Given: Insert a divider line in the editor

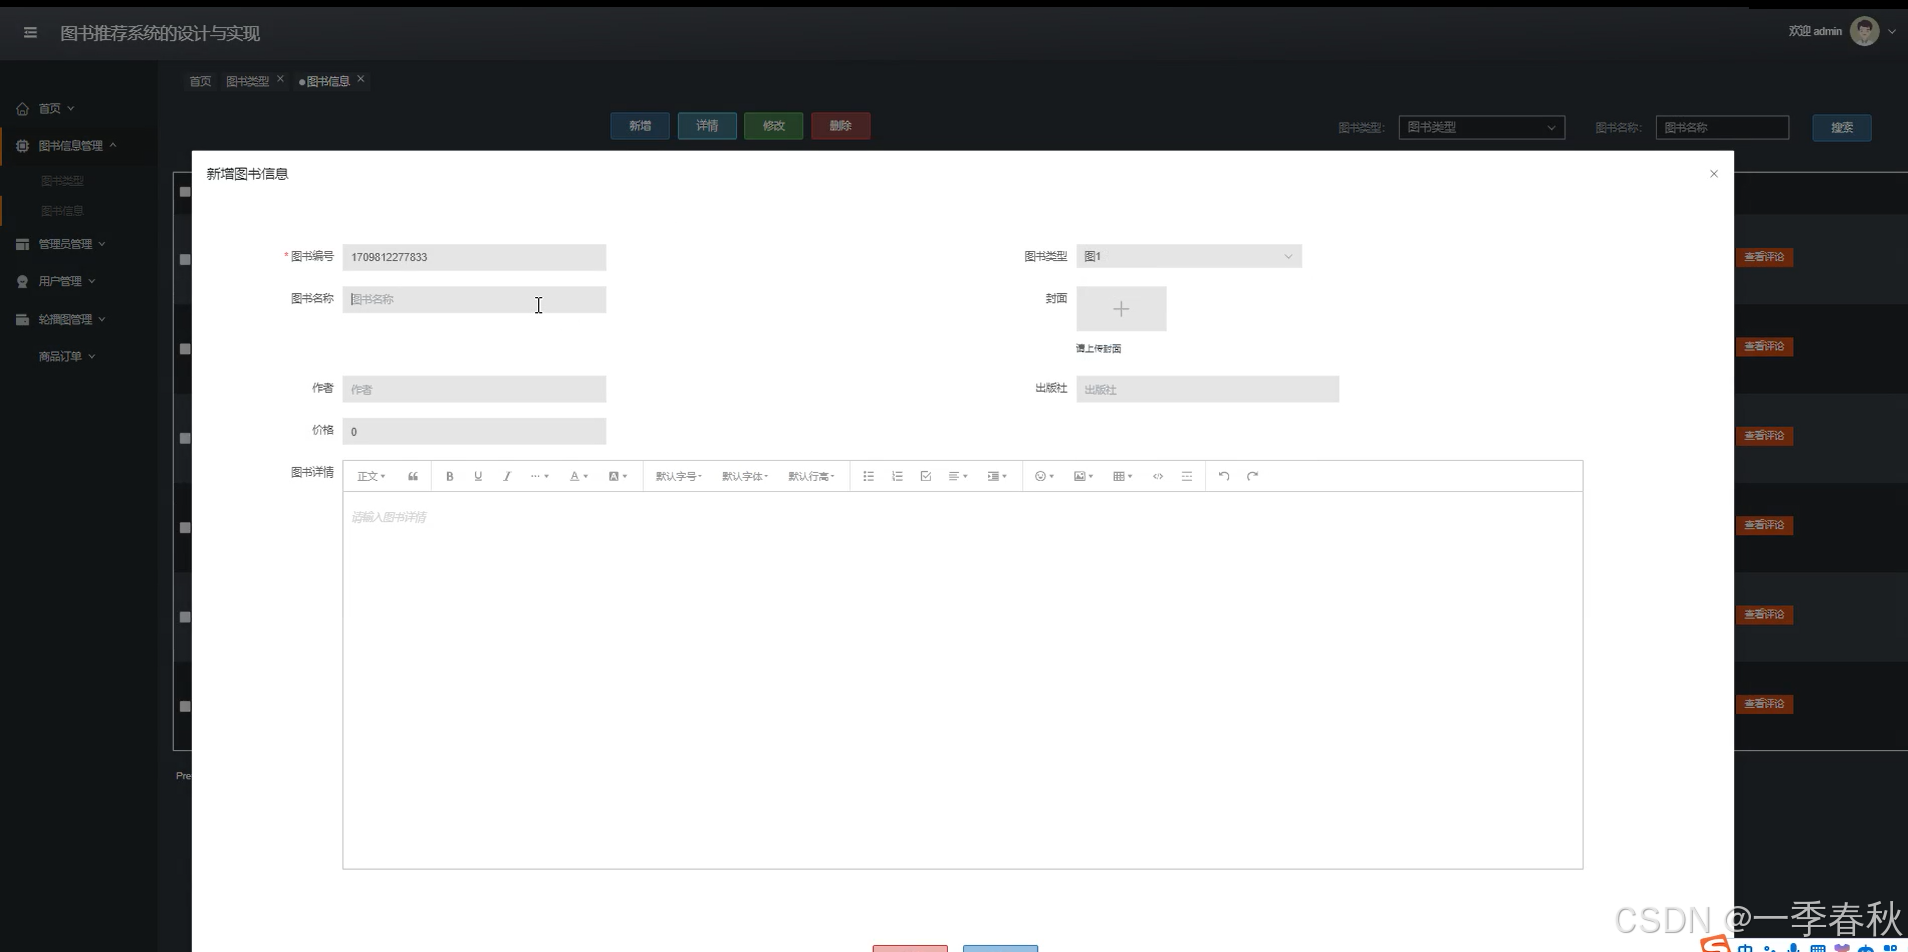Looking at the screenshot, I should 1187,476.
